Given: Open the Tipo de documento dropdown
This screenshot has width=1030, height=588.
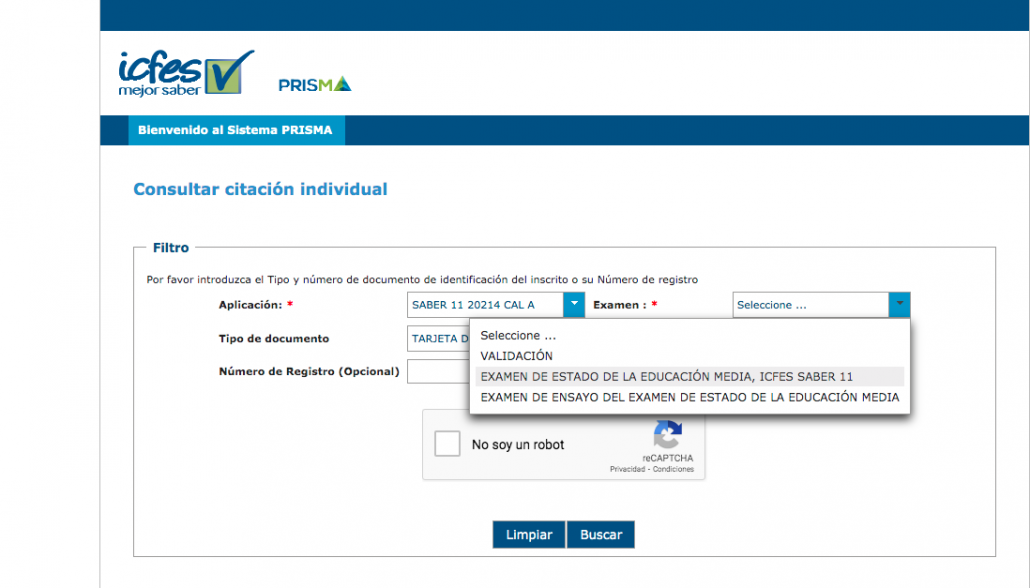Looking at the screenshot, I should click(438, 339).
